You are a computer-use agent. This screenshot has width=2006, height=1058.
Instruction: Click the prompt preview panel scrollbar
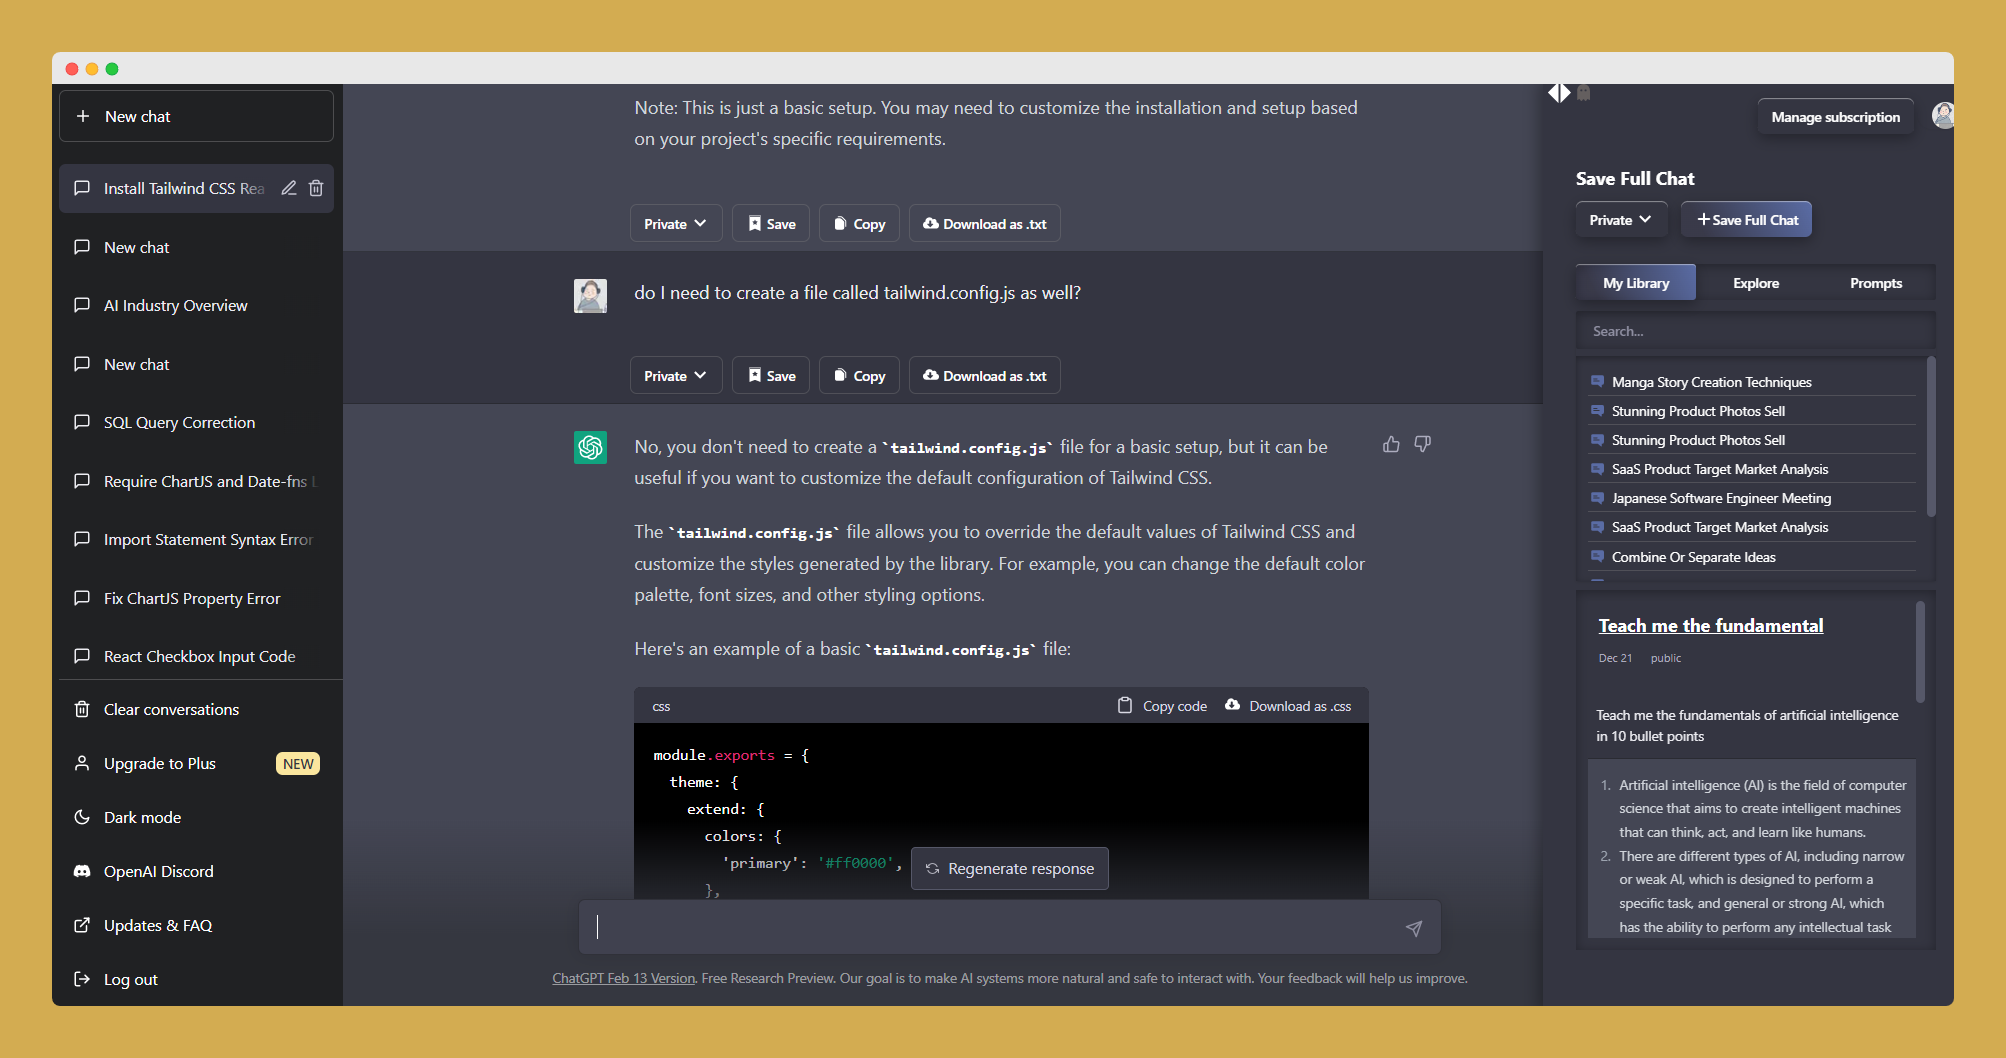(1920, 651)
